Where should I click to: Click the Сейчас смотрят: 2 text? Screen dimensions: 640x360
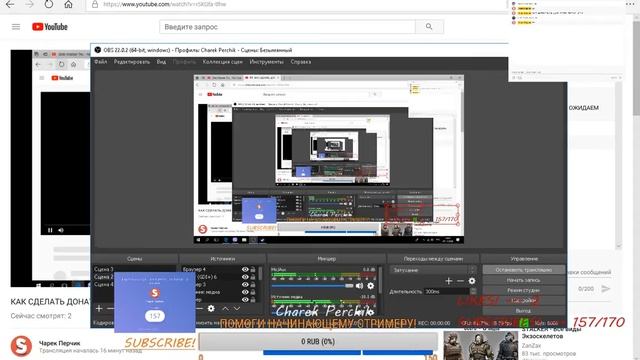(x=41, y=316)
